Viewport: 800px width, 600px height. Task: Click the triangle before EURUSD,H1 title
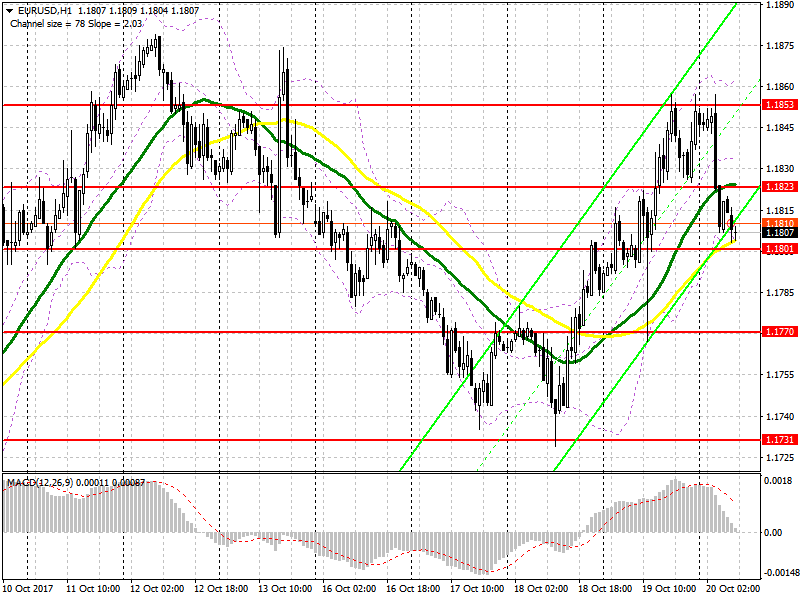(10, 11)
